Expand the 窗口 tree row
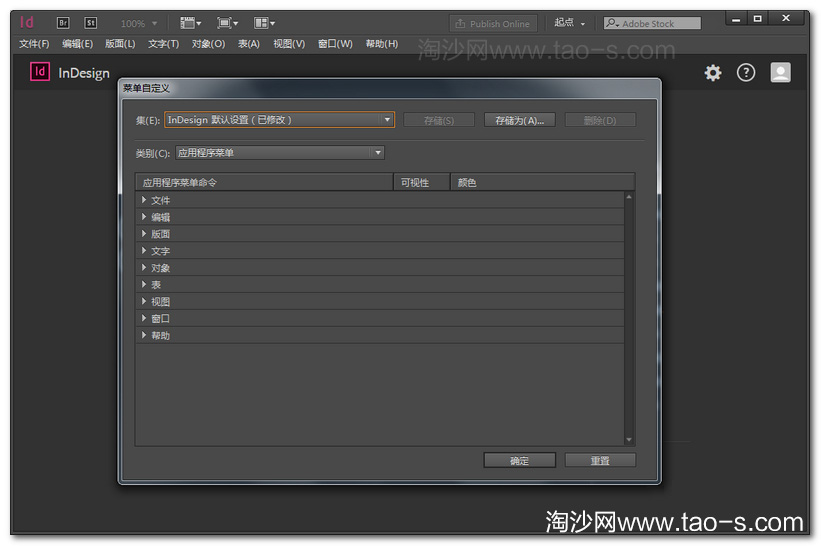 [x=143, y=318]
